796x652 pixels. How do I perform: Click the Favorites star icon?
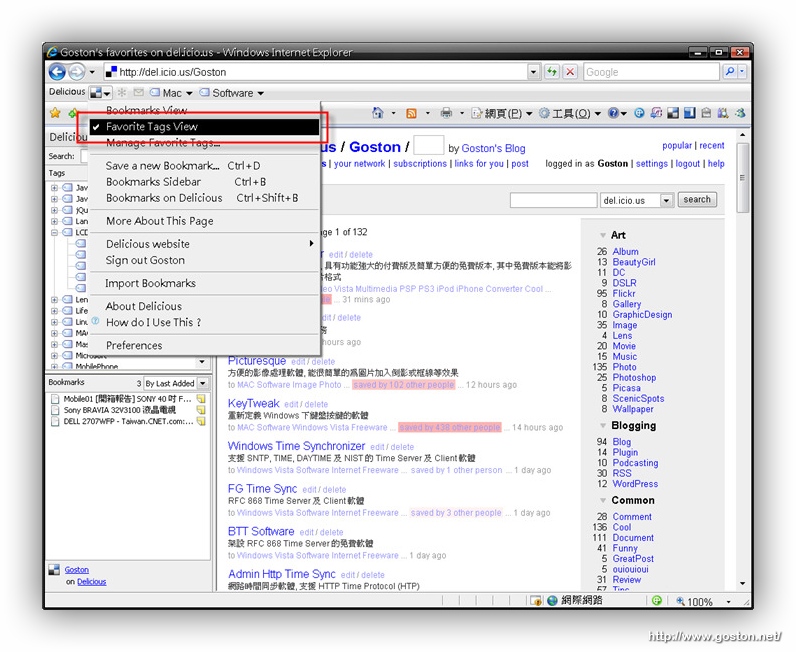coord(56,113)
